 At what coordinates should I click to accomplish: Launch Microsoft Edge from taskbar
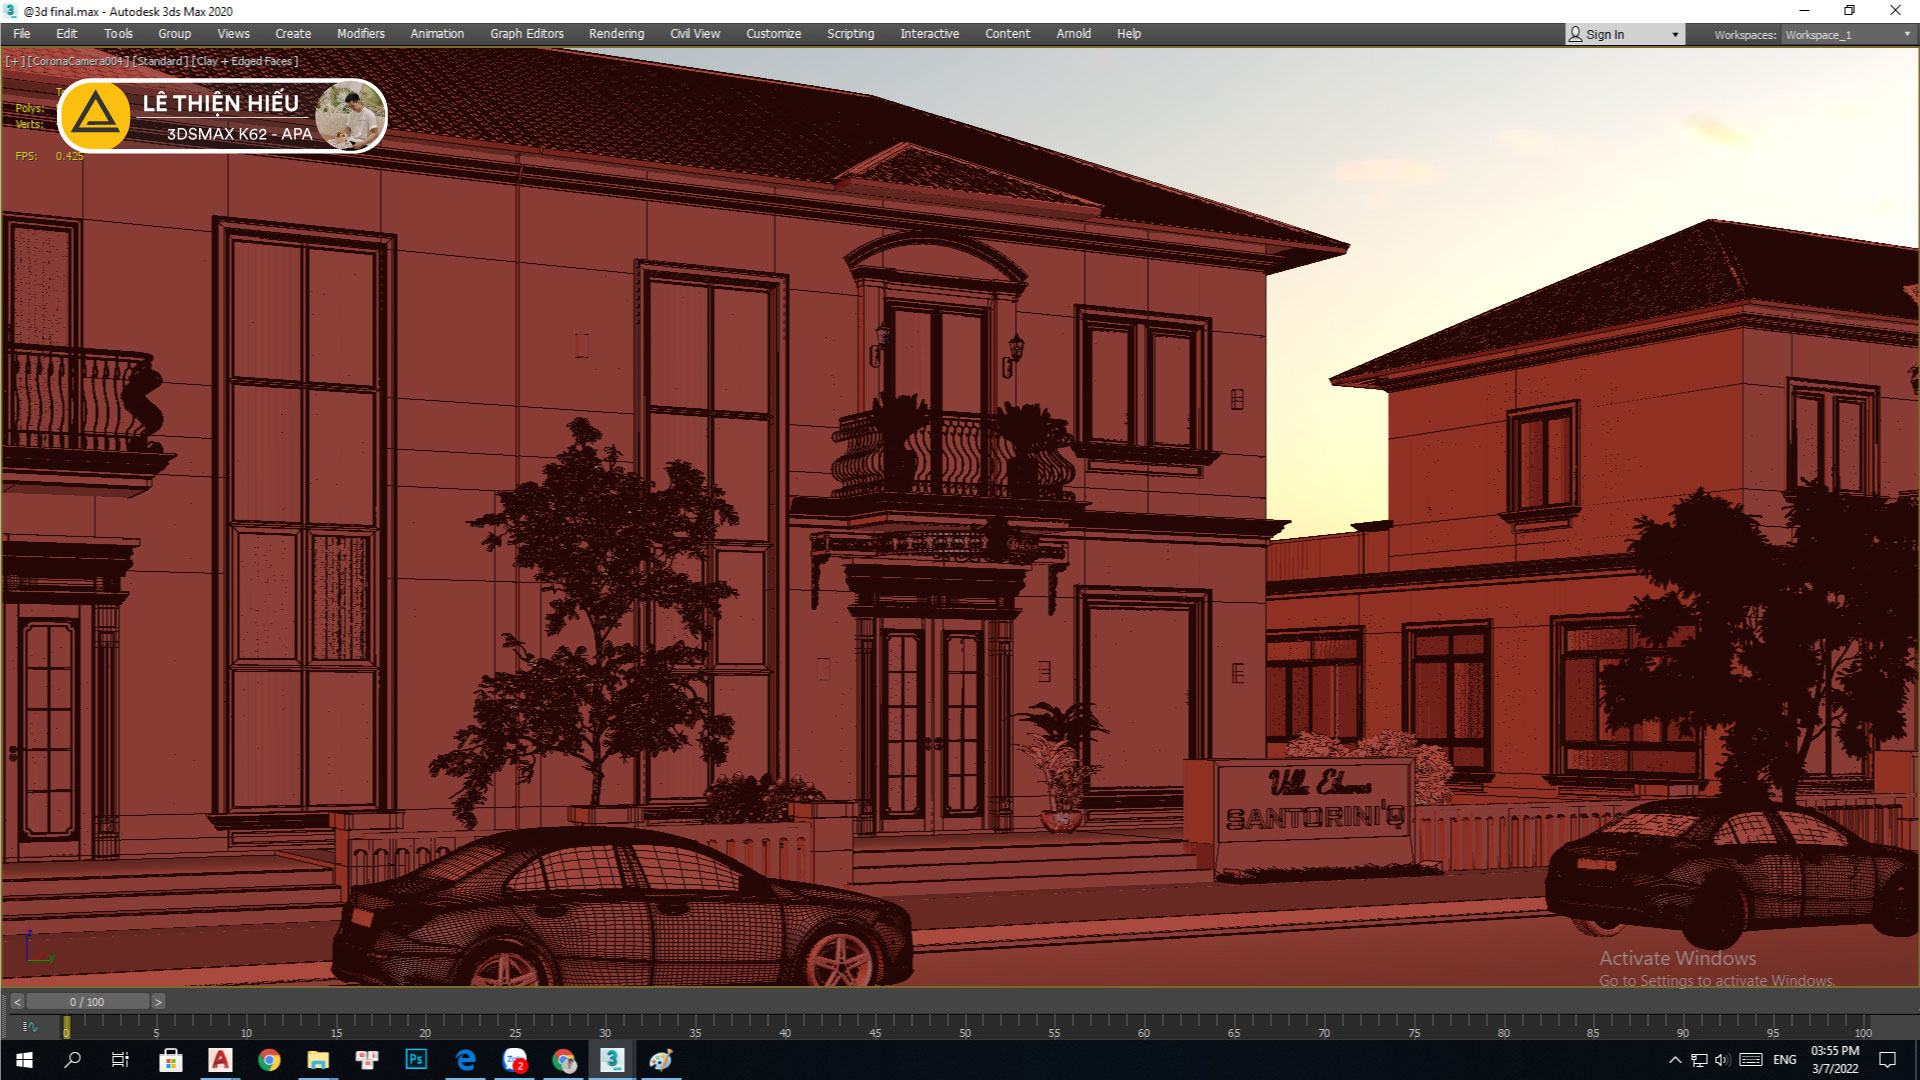click(466, 1059)
